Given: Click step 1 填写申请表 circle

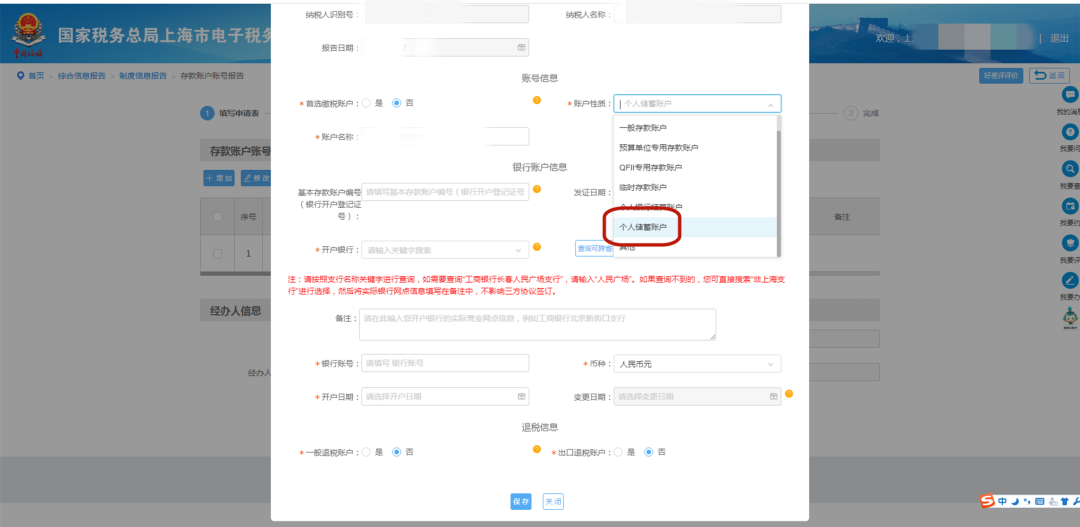Looking at the screenshot, I should point(207,113).
